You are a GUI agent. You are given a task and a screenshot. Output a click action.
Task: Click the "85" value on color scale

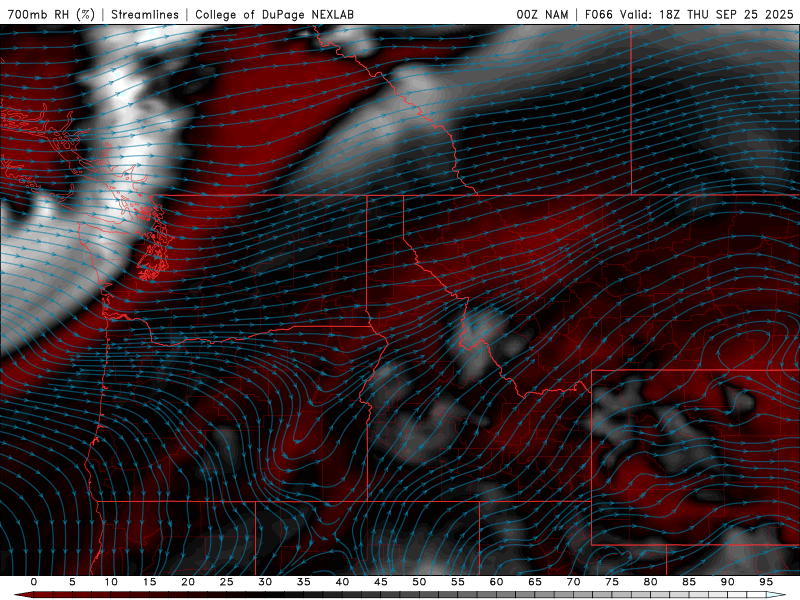click(689, 582)
